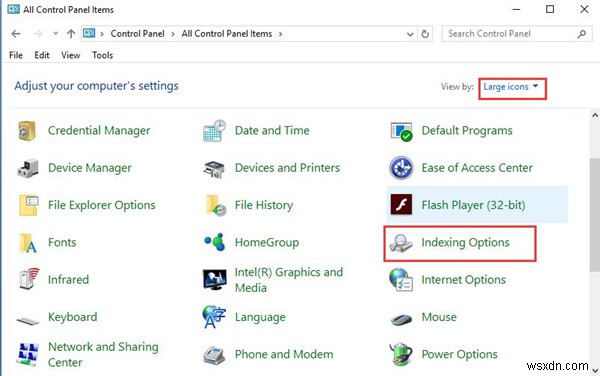Click the File History folder icon

click(x=215, y=205)
